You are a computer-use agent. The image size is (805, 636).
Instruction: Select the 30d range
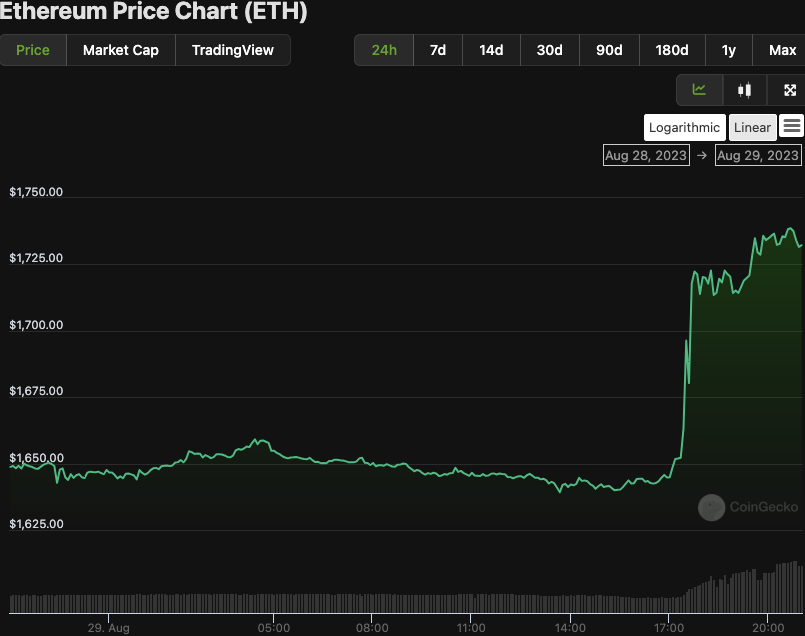click(x=549, y=50)
